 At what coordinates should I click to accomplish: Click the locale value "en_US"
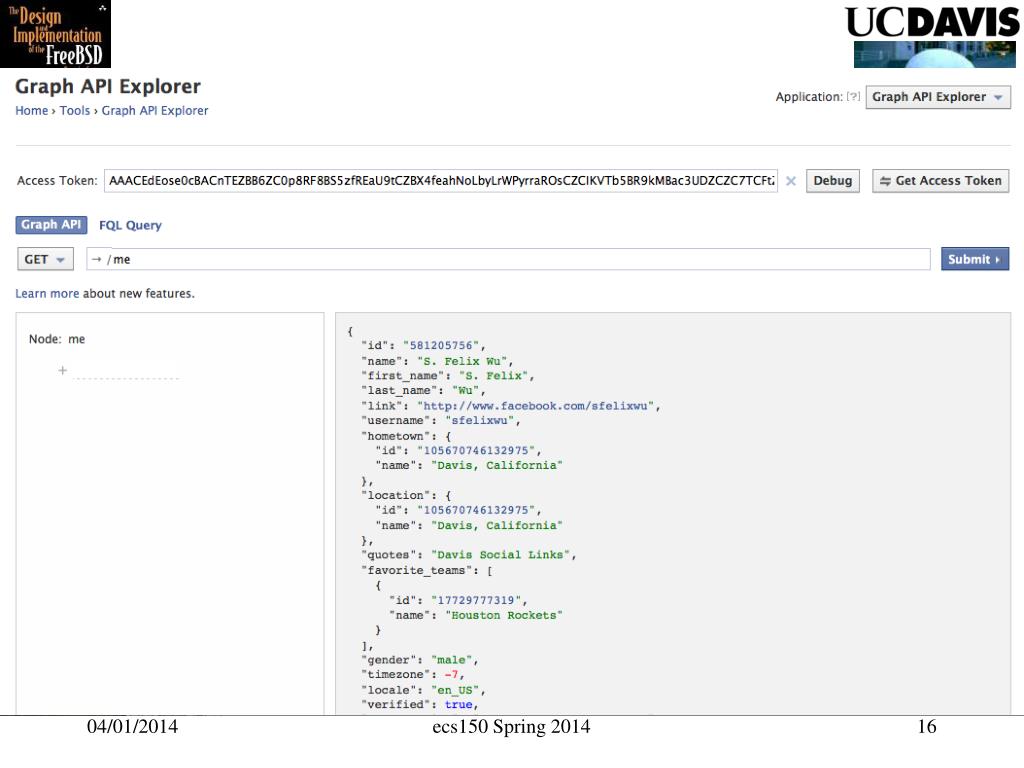455,690
